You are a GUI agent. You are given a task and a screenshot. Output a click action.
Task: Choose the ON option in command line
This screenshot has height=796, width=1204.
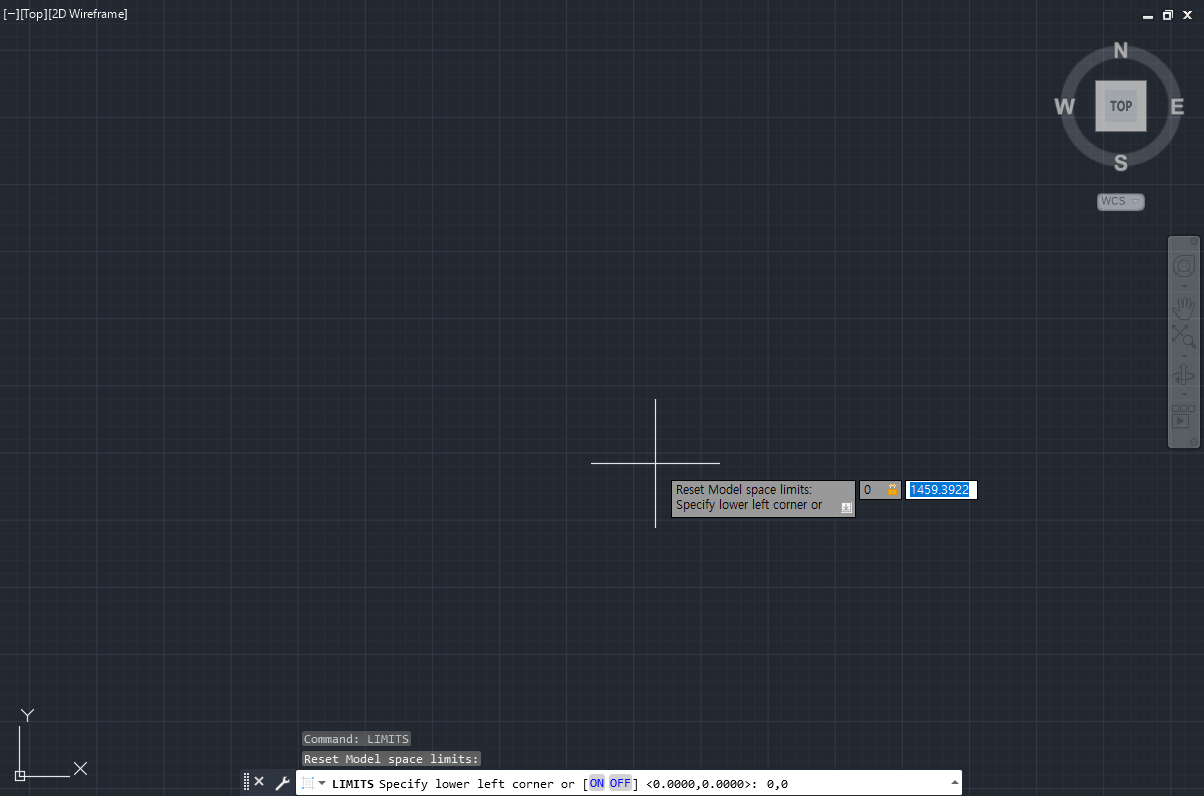tap(597, 783)
